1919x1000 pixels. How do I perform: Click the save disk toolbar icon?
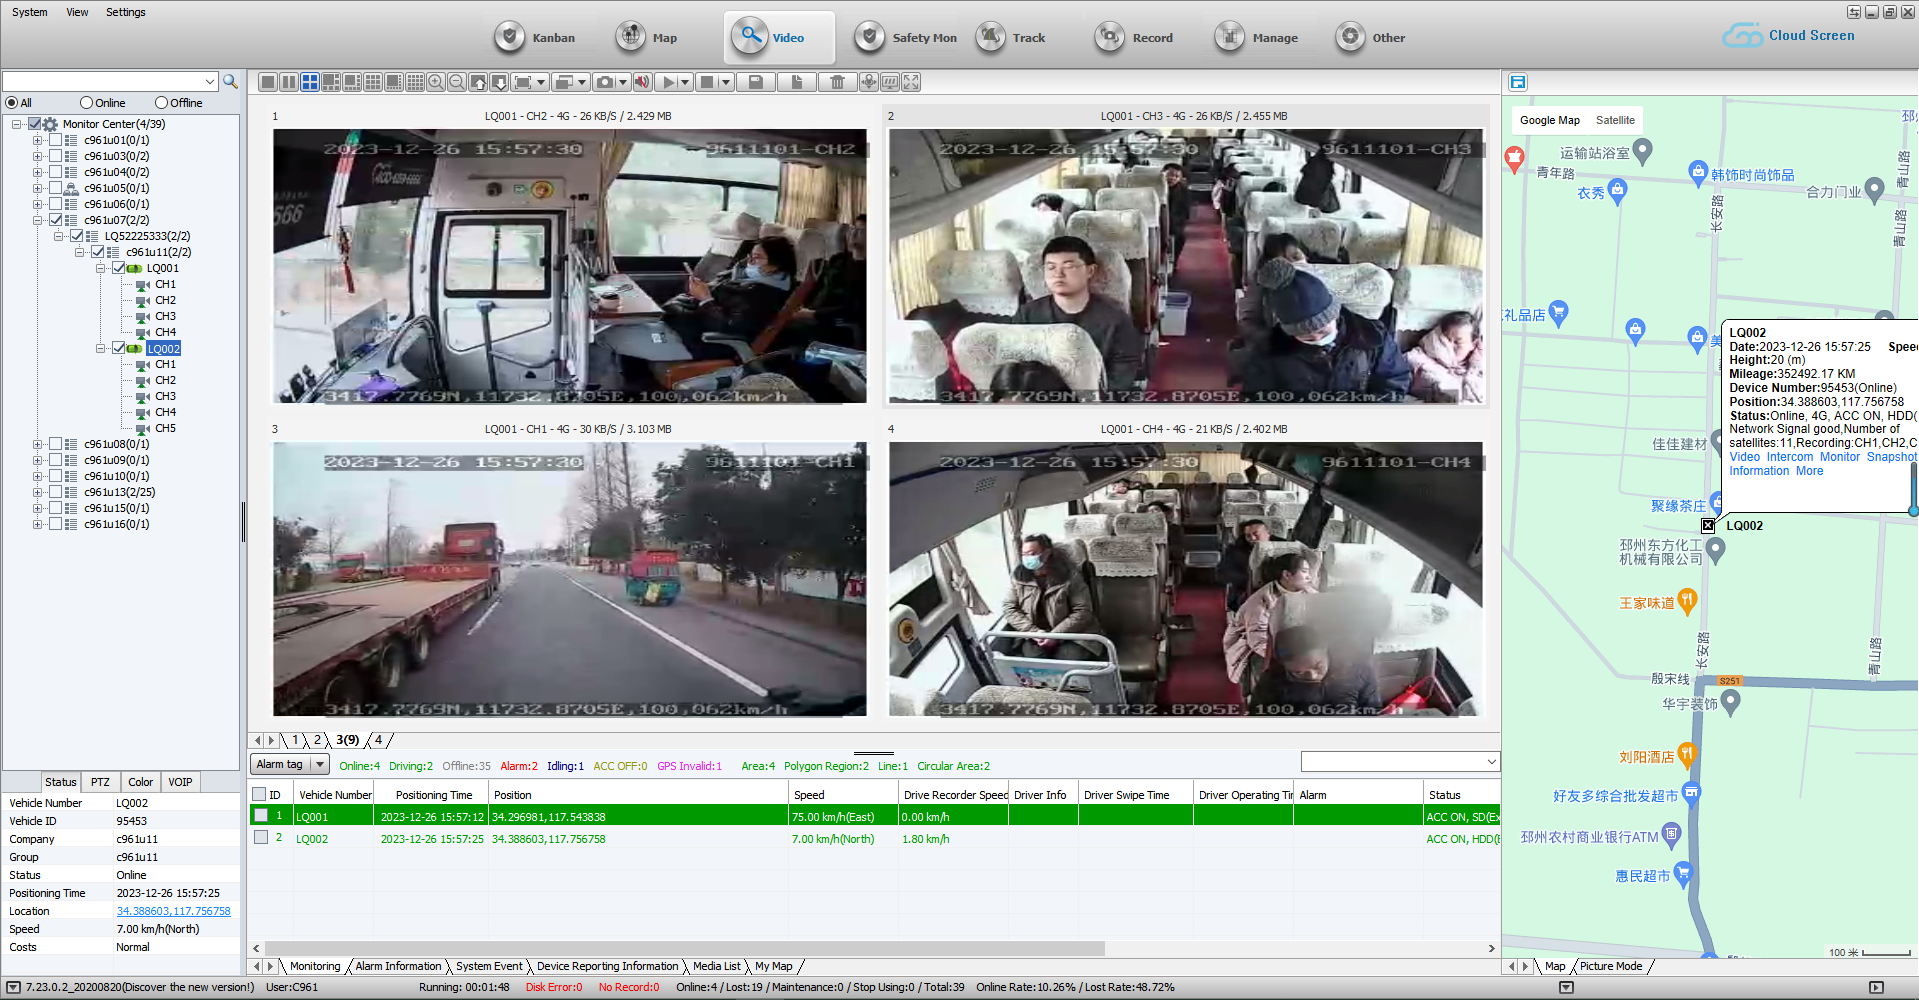click(x=756, y=82)
